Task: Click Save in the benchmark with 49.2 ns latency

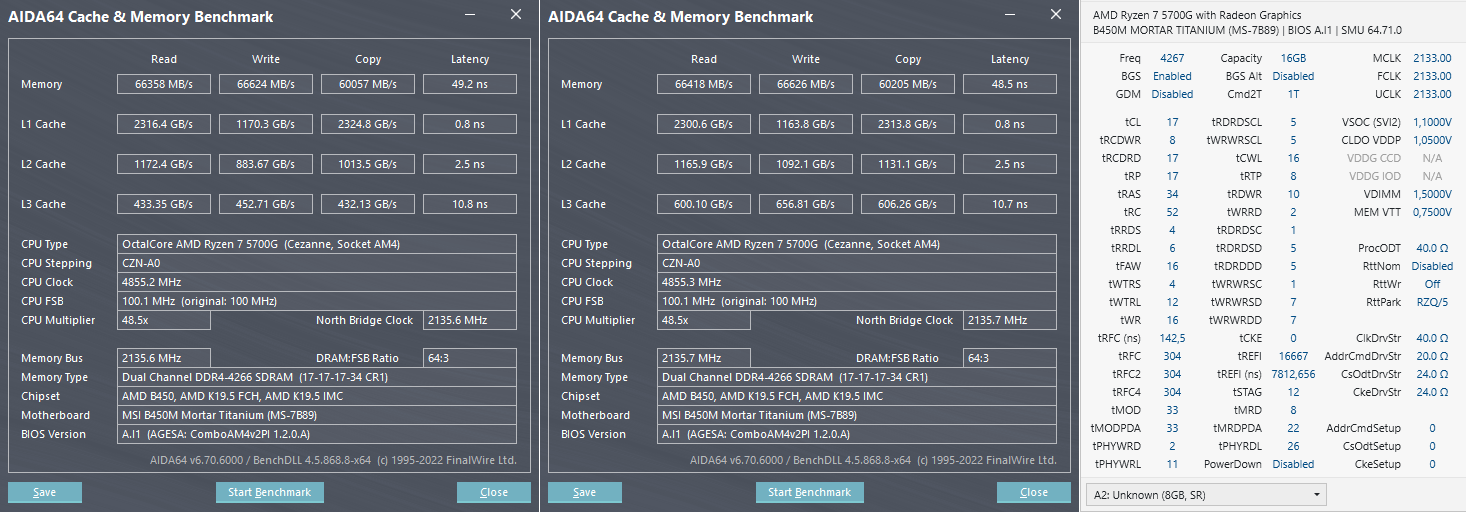Action: click(44, 492)
